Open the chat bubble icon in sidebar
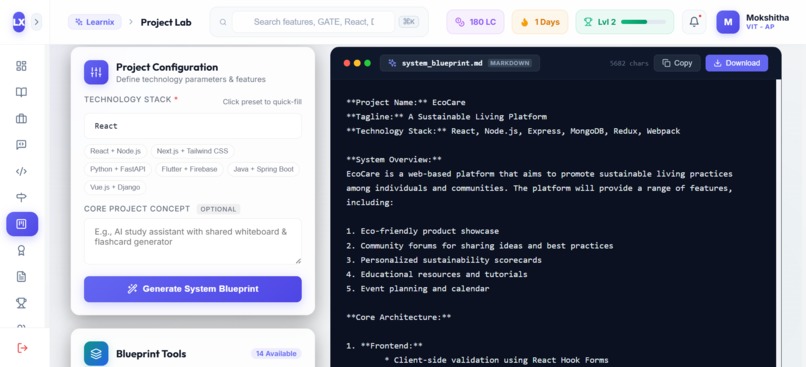Image resolution: width=806 pixels, height=367 pixels. click(21, 145)
